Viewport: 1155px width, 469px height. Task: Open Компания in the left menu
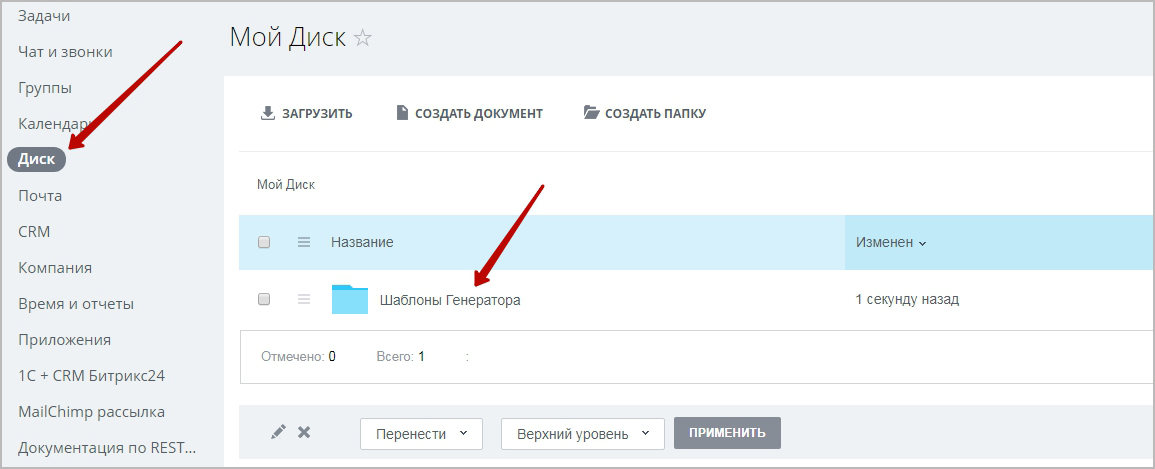pos(55,268)
